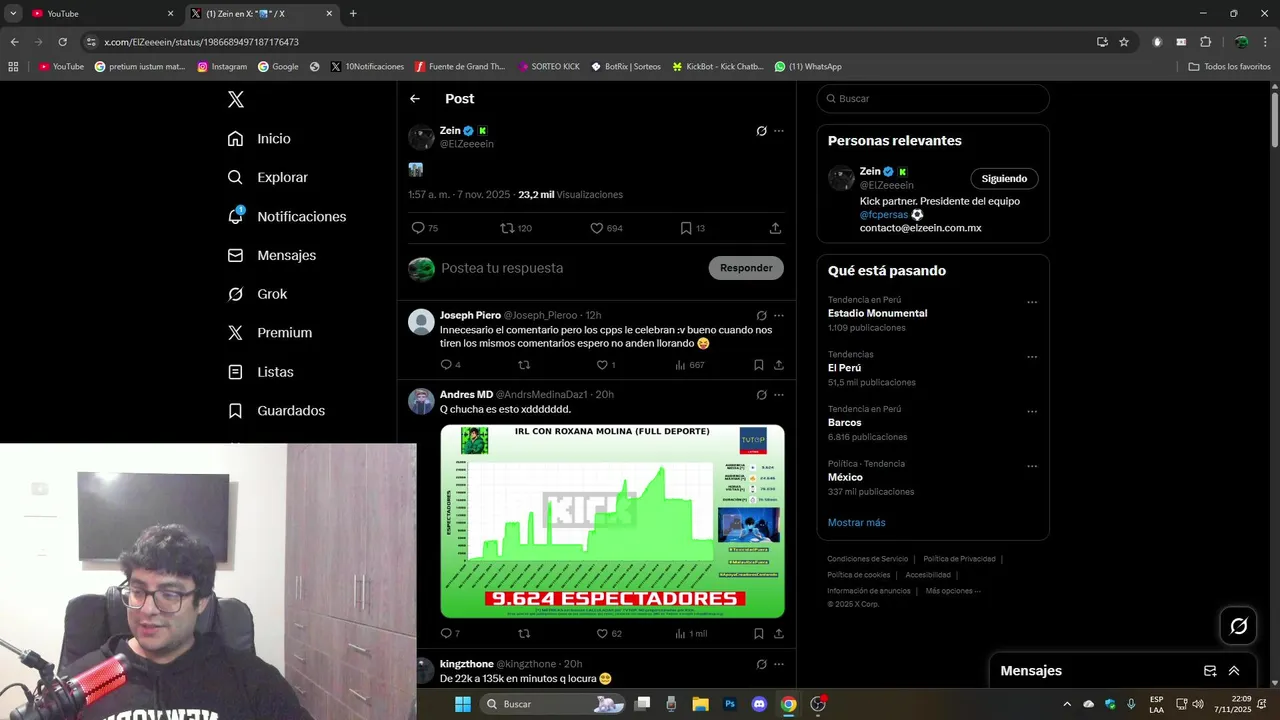Open more options for México trend

pos(1032,466)
